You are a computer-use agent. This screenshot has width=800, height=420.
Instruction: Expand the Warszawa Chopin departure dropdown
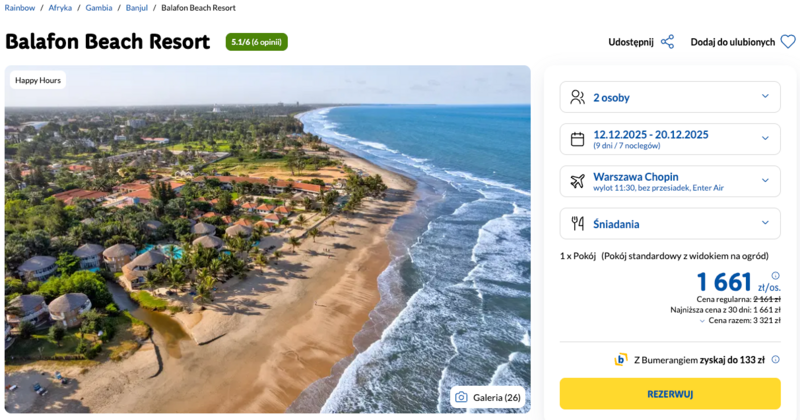coord(765,181)
